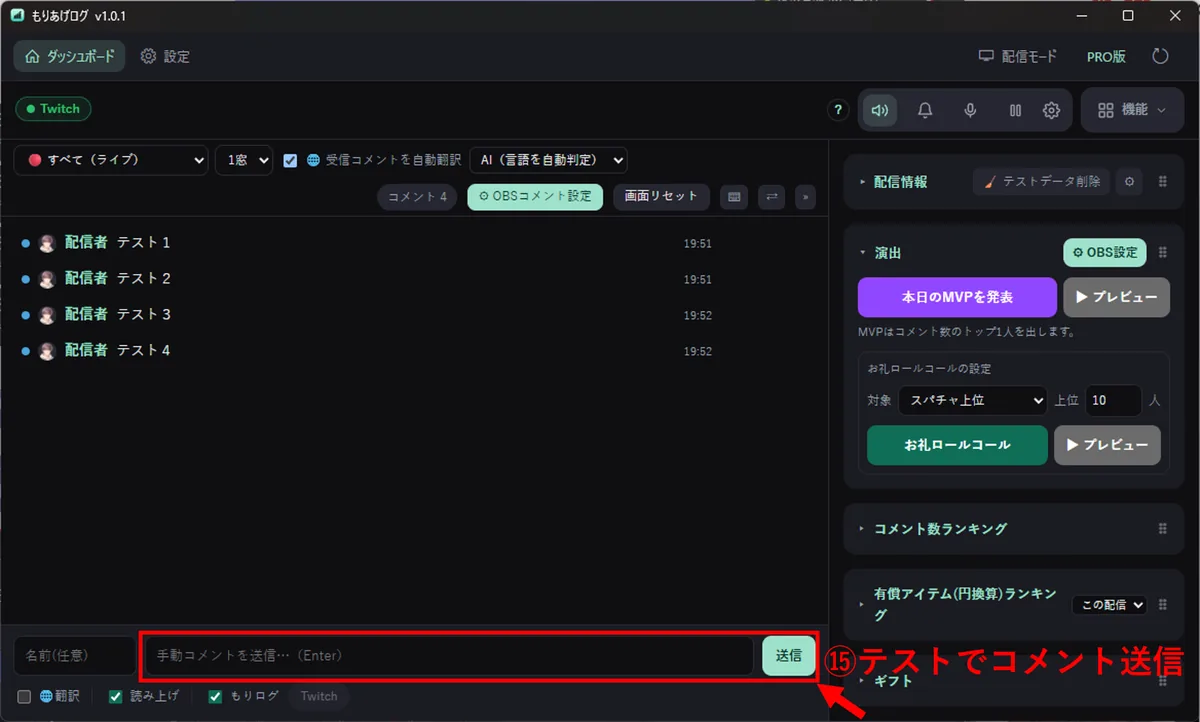1200x722 pixels.
Task: Click the 名前(任意) name input field
Action: coord(74,656)
